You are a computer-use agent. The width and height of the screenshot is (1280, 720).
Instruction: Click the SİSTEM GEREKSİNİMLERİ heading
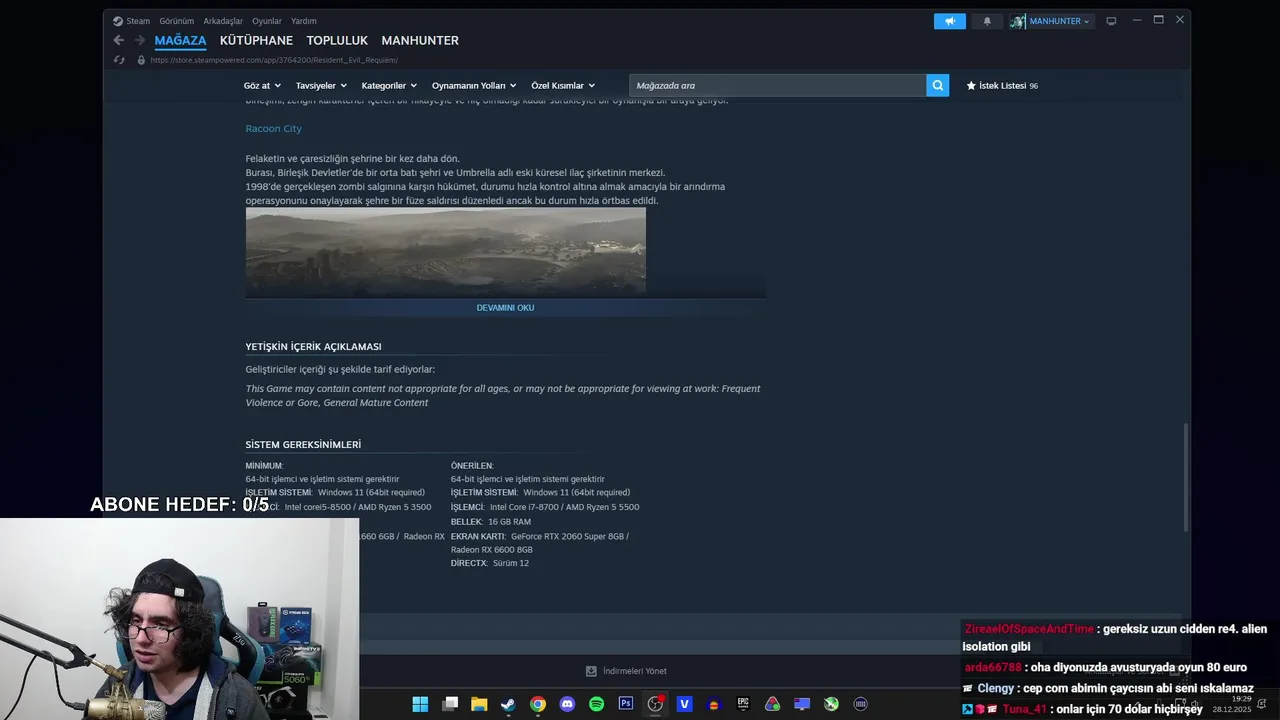click(x=303, y=445)
